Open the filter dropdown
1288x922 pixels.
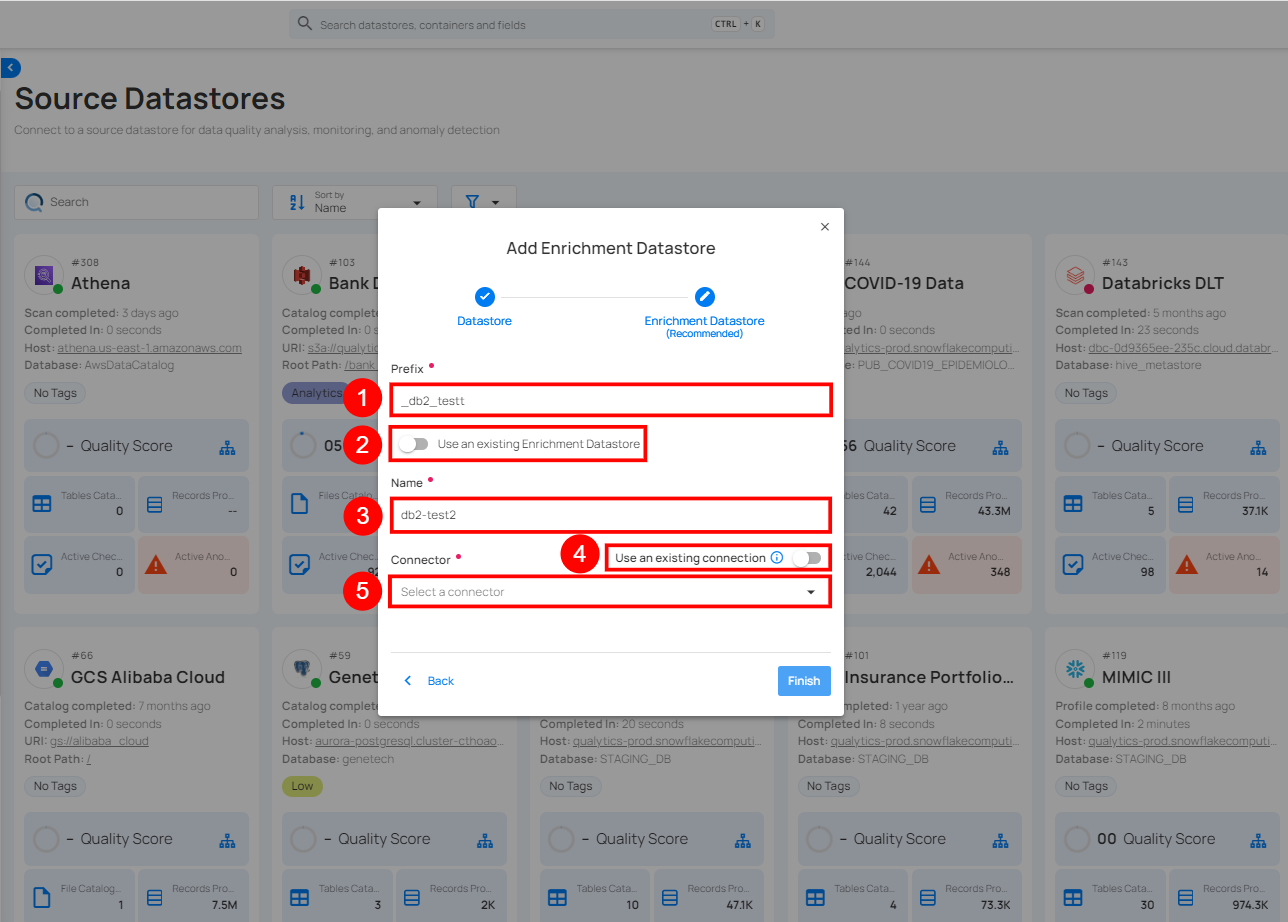pos(484,202)
